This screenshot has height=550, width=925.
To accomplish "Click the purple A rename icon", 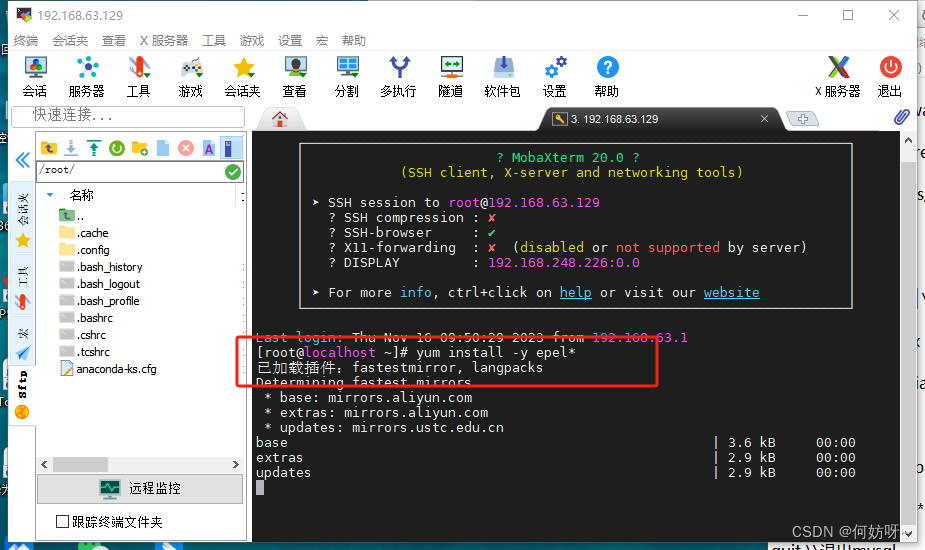I will tap(209, 148).
